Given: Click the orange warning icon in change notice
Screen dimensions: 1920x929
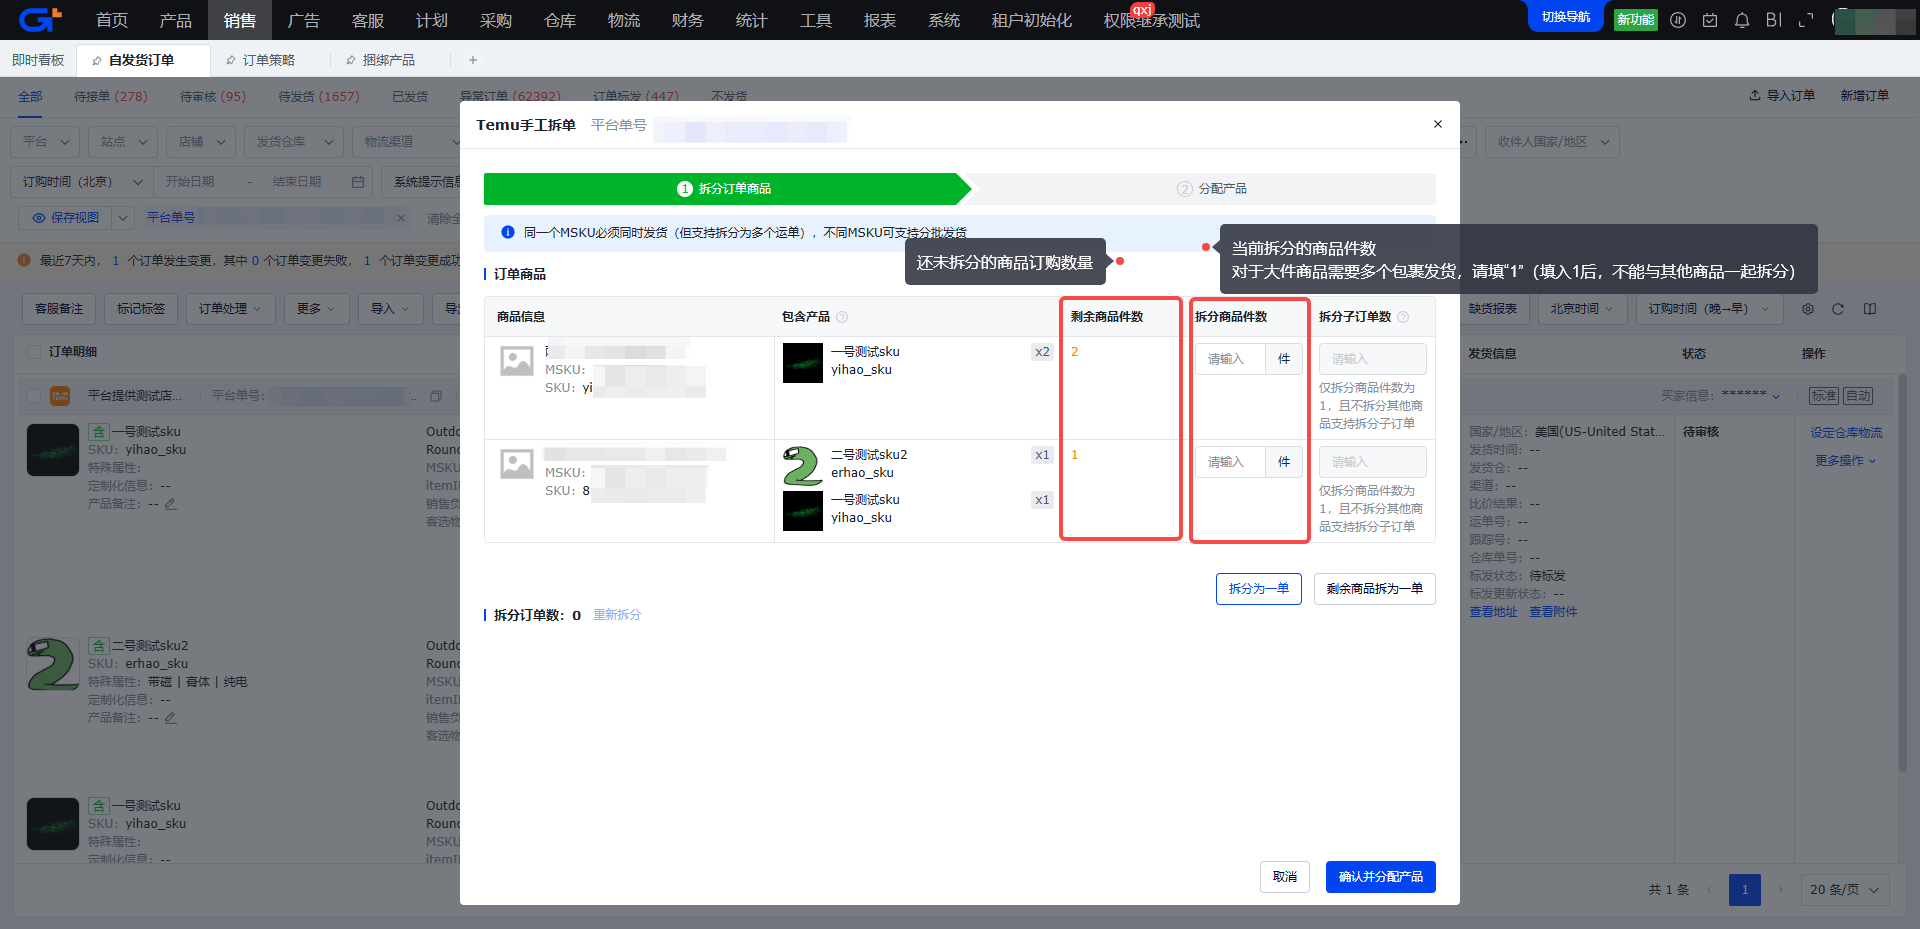Looking at the screenshot, I should (x=24, y=260).
